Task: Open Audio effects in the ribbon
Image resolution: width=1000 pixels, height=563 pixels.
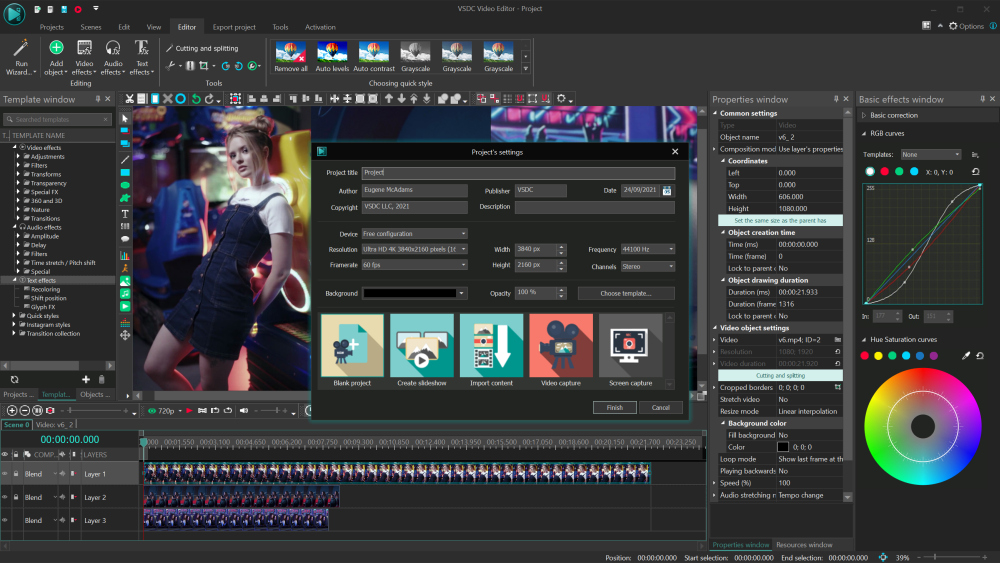Action: point(113,57)
